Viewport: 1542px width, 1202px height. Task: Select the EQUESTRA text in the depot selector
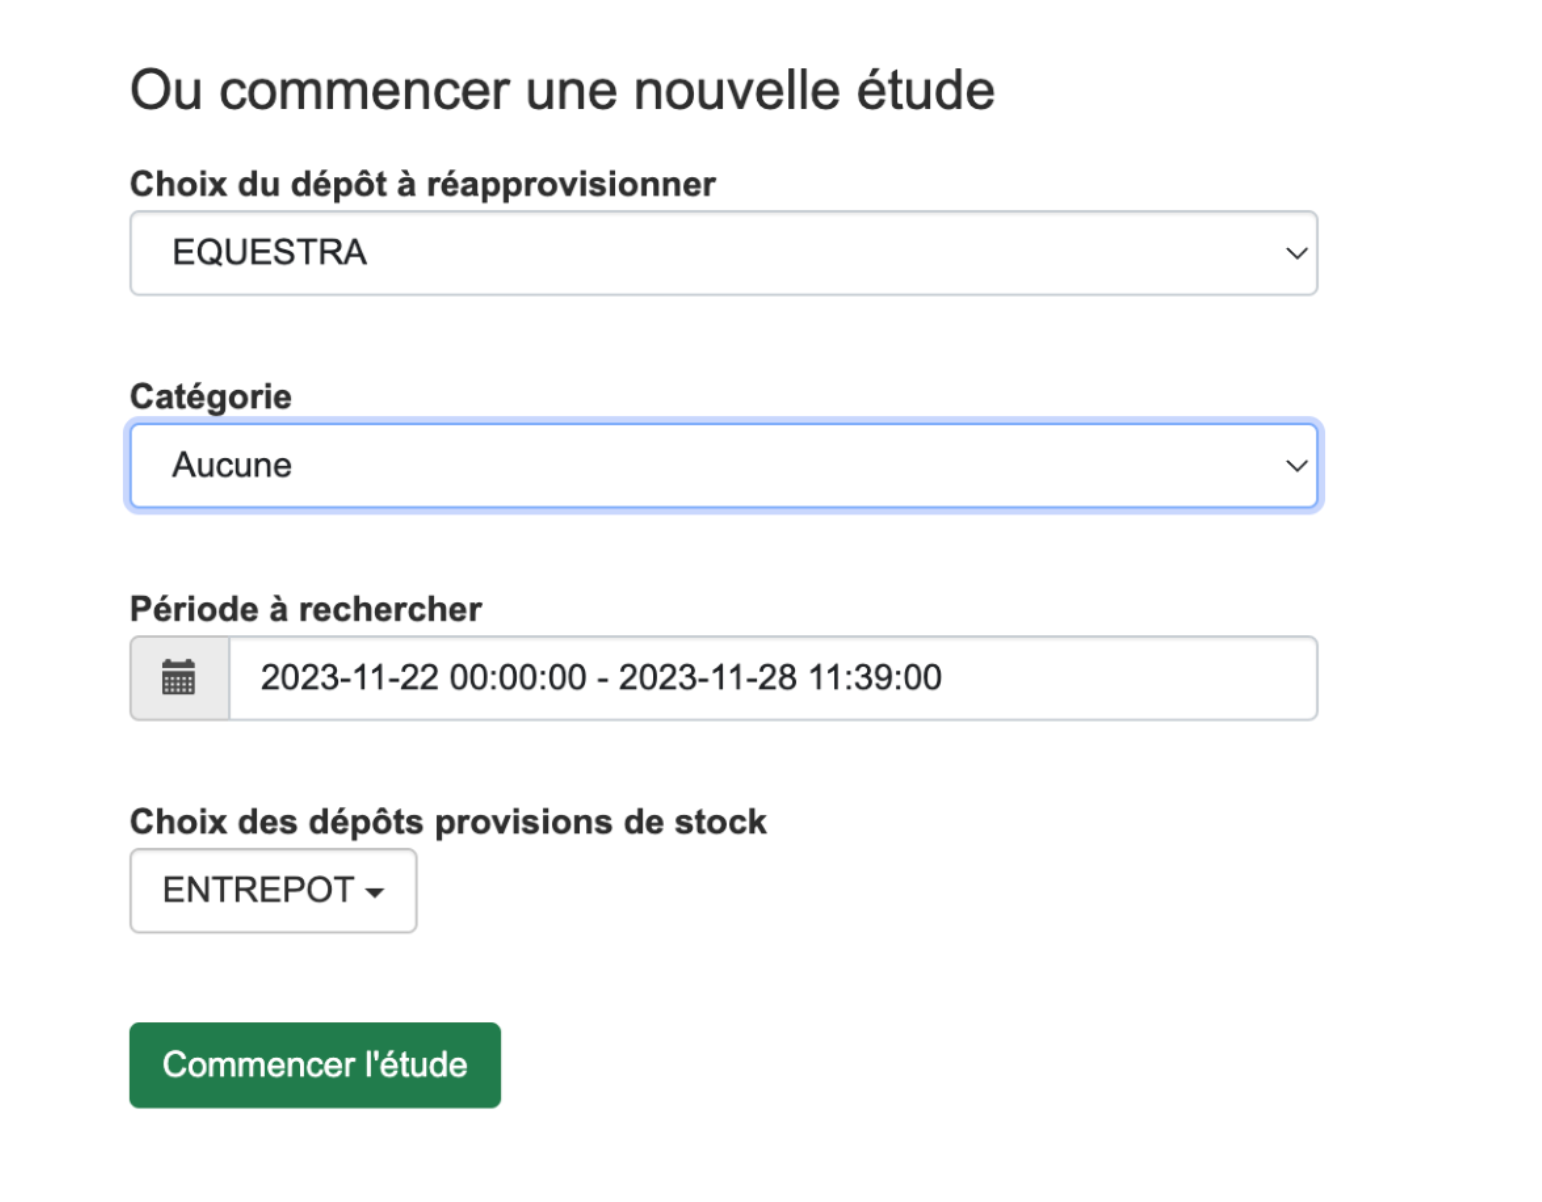[270, 253]
